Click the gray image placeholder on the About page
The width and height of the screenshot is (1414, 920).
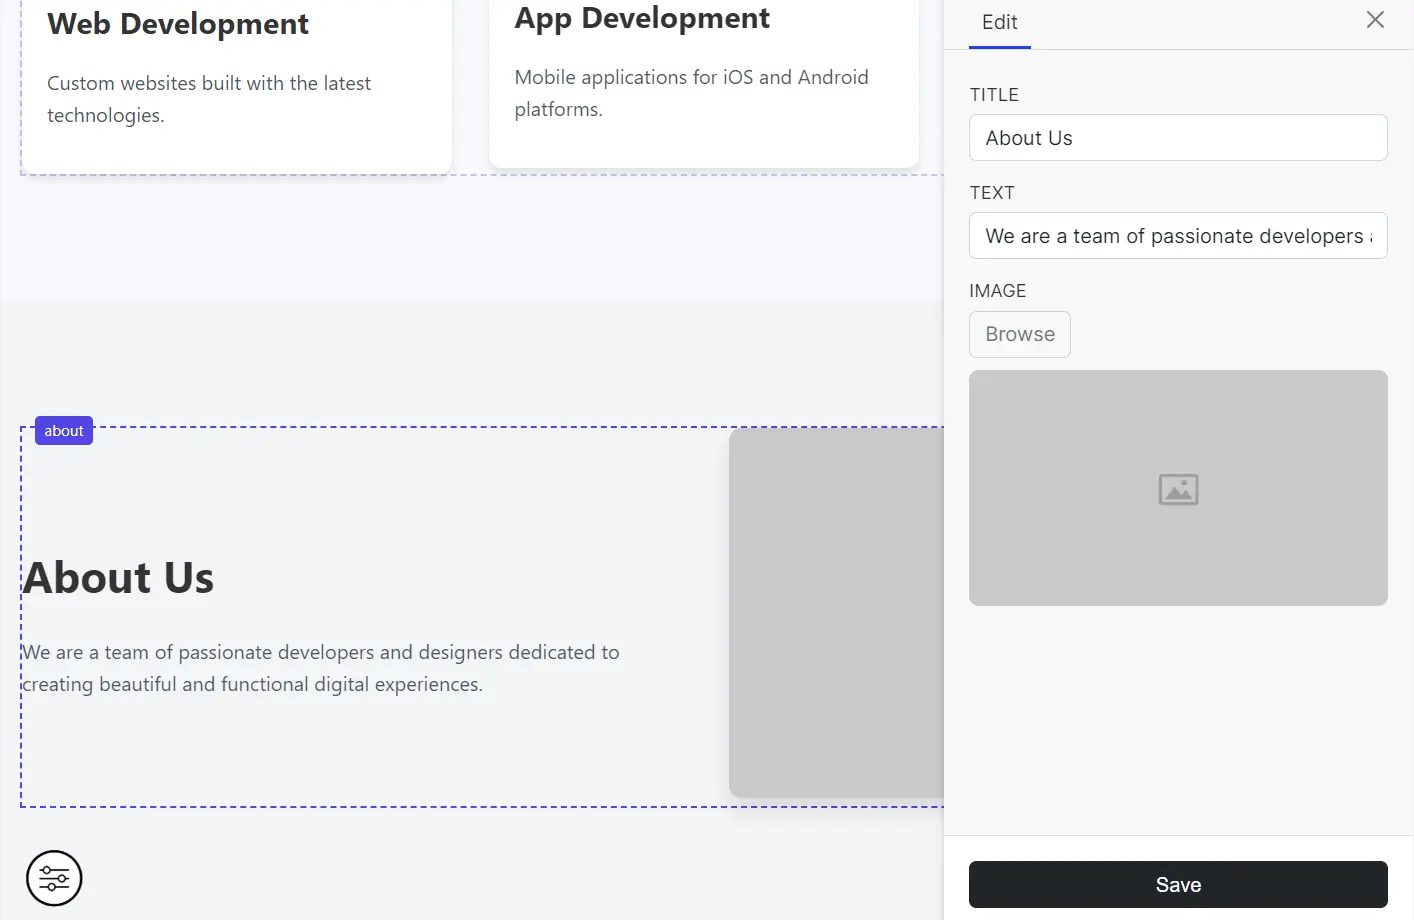click(x=836, y=612)
